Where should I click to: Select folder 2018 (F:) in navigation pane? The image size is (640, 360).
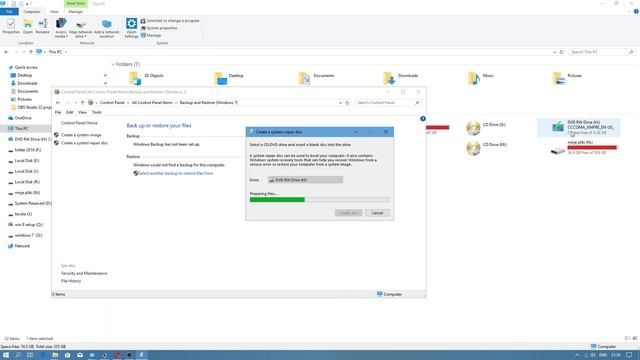(24, 150)
